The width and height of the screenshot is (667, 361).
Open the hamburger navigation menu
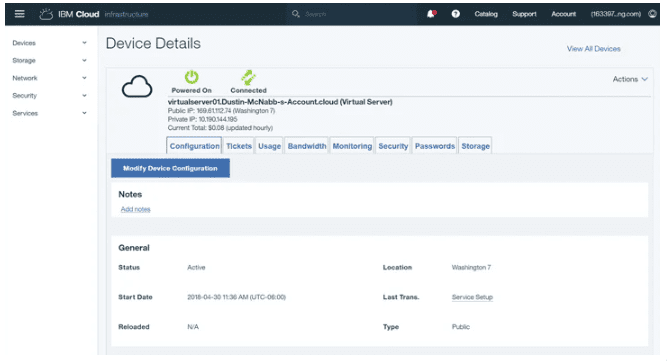click(19, 14)
